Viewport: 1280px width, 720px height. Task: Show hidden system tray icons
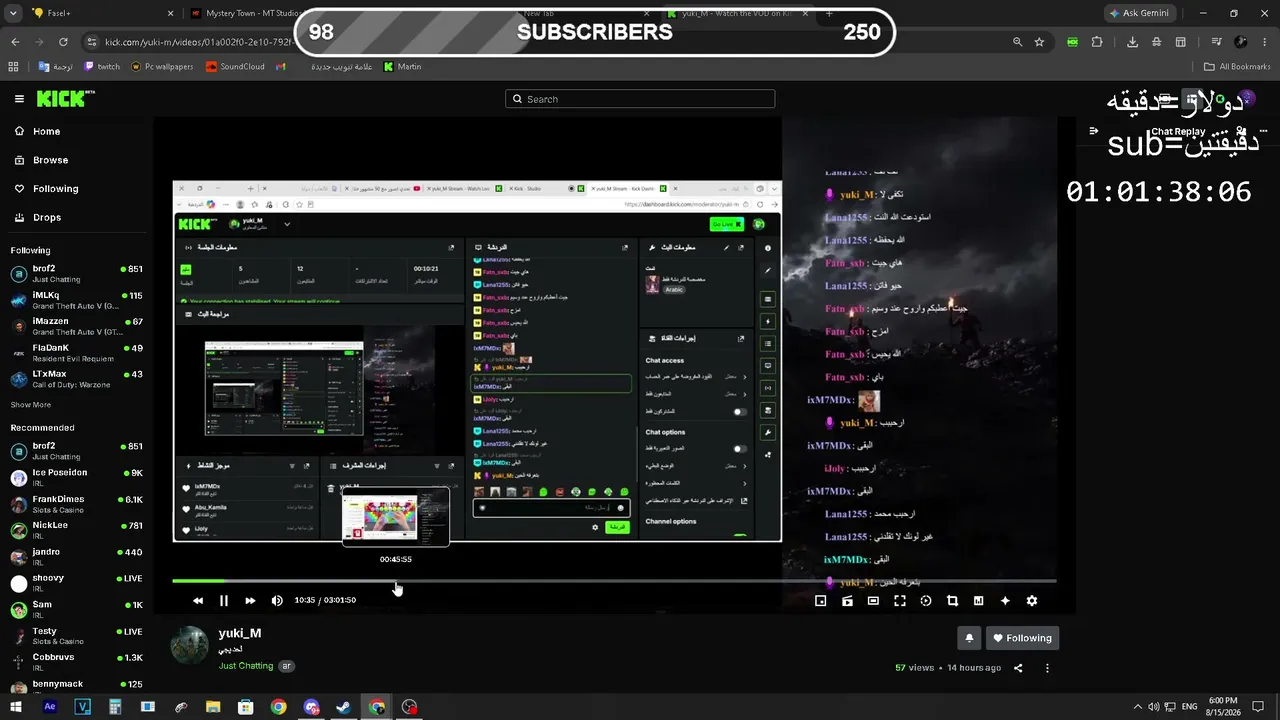(1140, 707)
